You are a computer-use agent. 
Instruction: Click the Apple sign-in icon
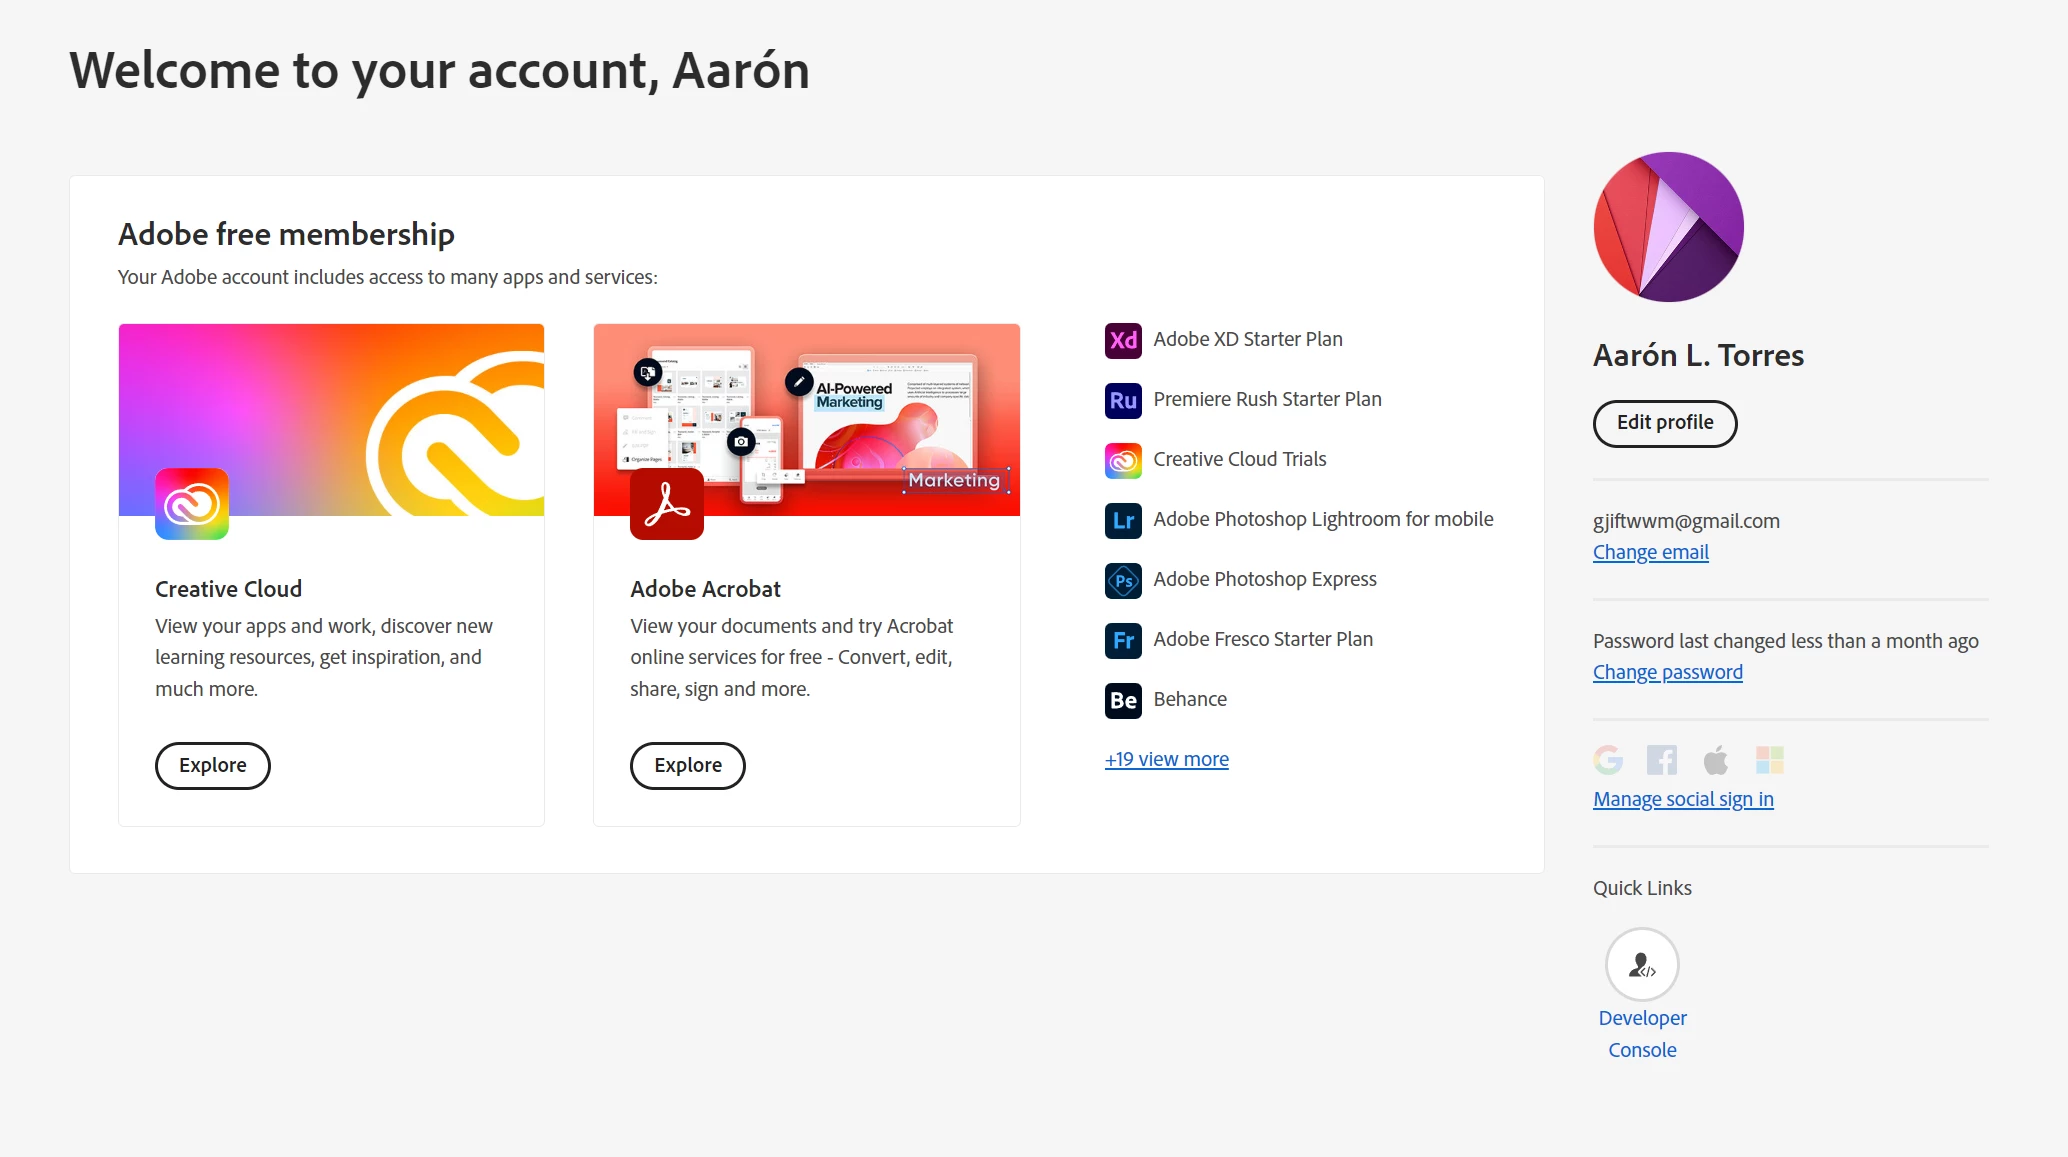click(1716, 760)
